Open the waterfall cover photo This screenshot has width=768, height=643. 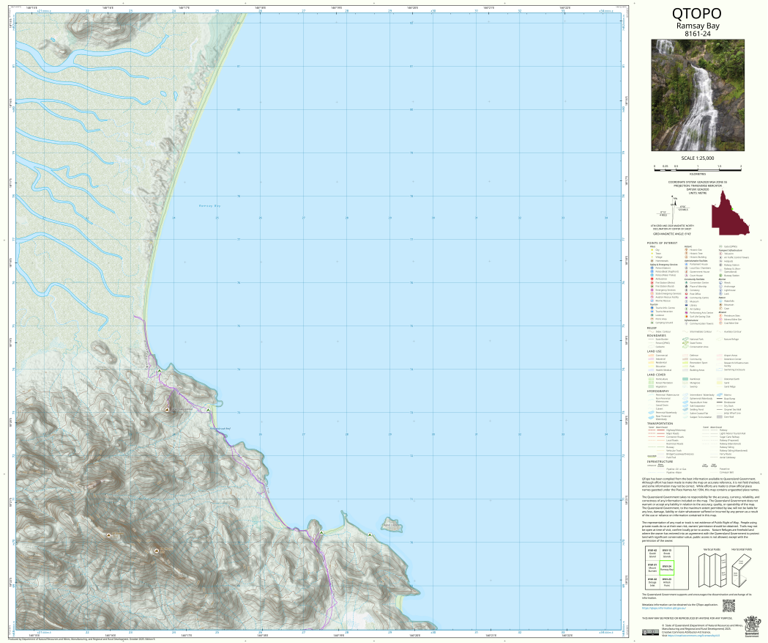pyautogui.click(x=697, y=95)
